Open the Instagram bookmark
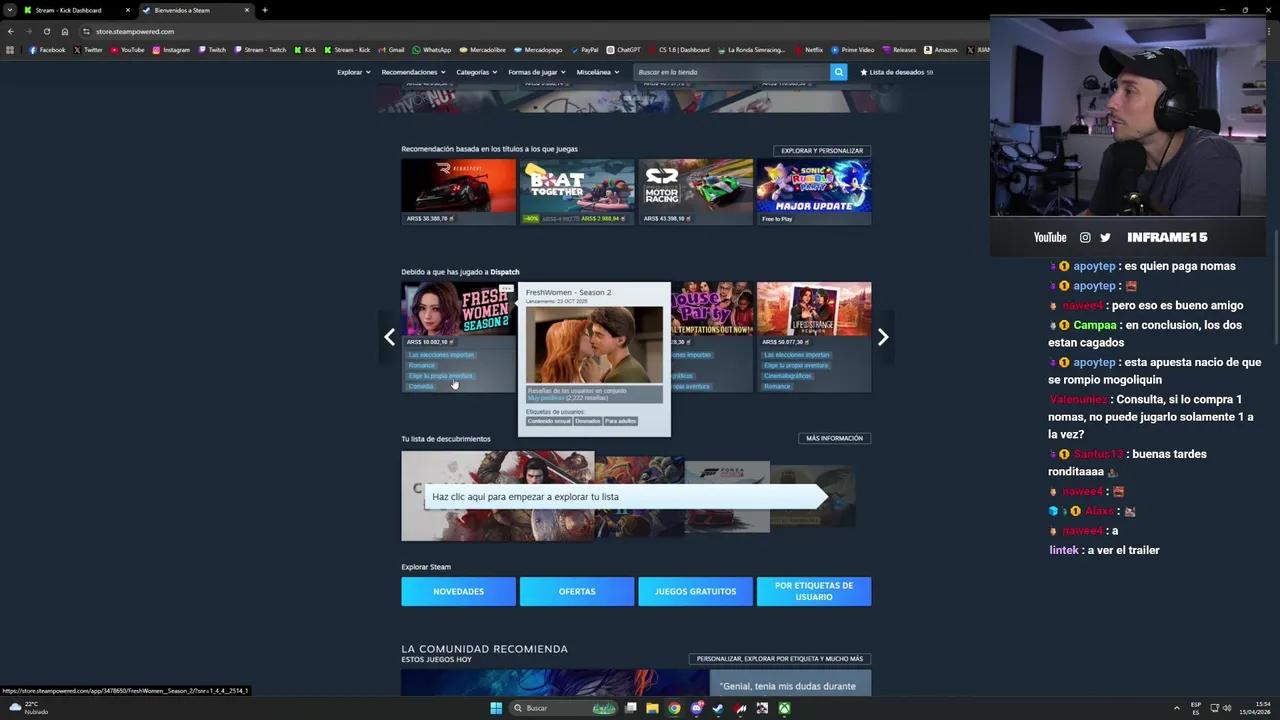This screenshot has width=1280, height=720. [171, 50]
